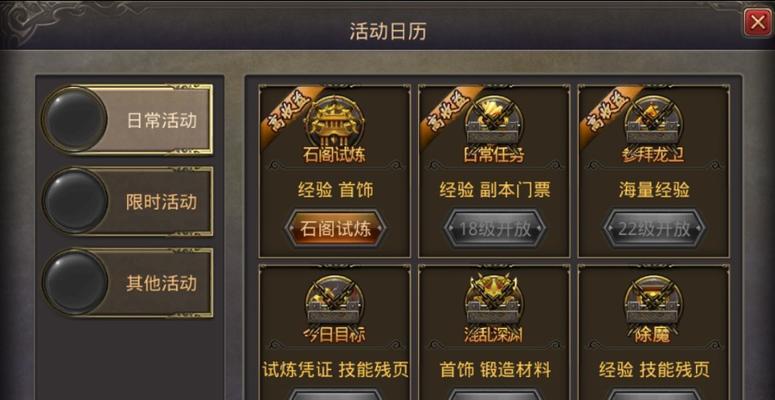Image resolution: width=775 pixels, height=400 pixels.
Task: Toggle the round orb beside 日常活动
Action: pyautogui.click(x=75, y=119)
